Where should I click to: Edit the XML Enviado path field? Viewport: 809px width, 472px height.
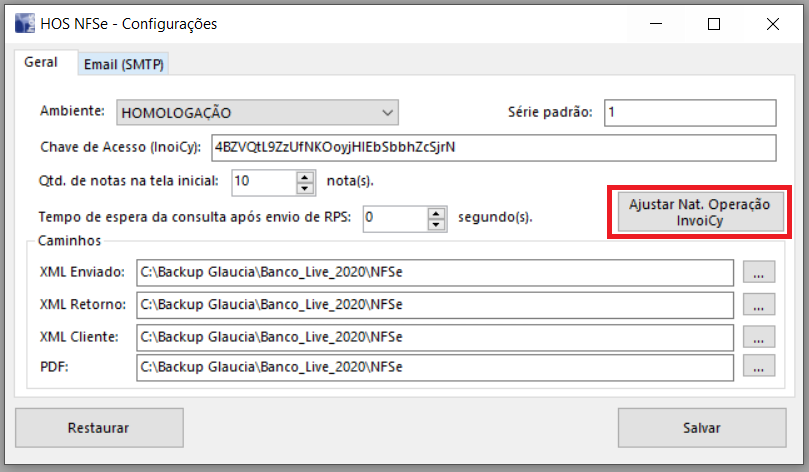434,272
